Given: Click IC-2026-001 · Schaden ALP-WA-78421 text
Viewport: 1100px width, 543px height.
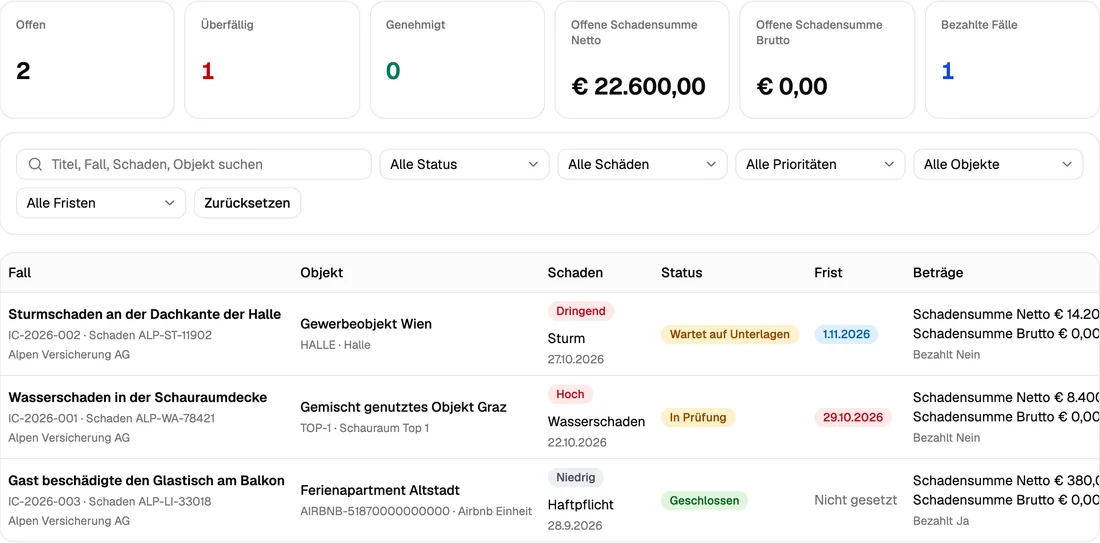Looking at the screenshot, I should [112, 418].
